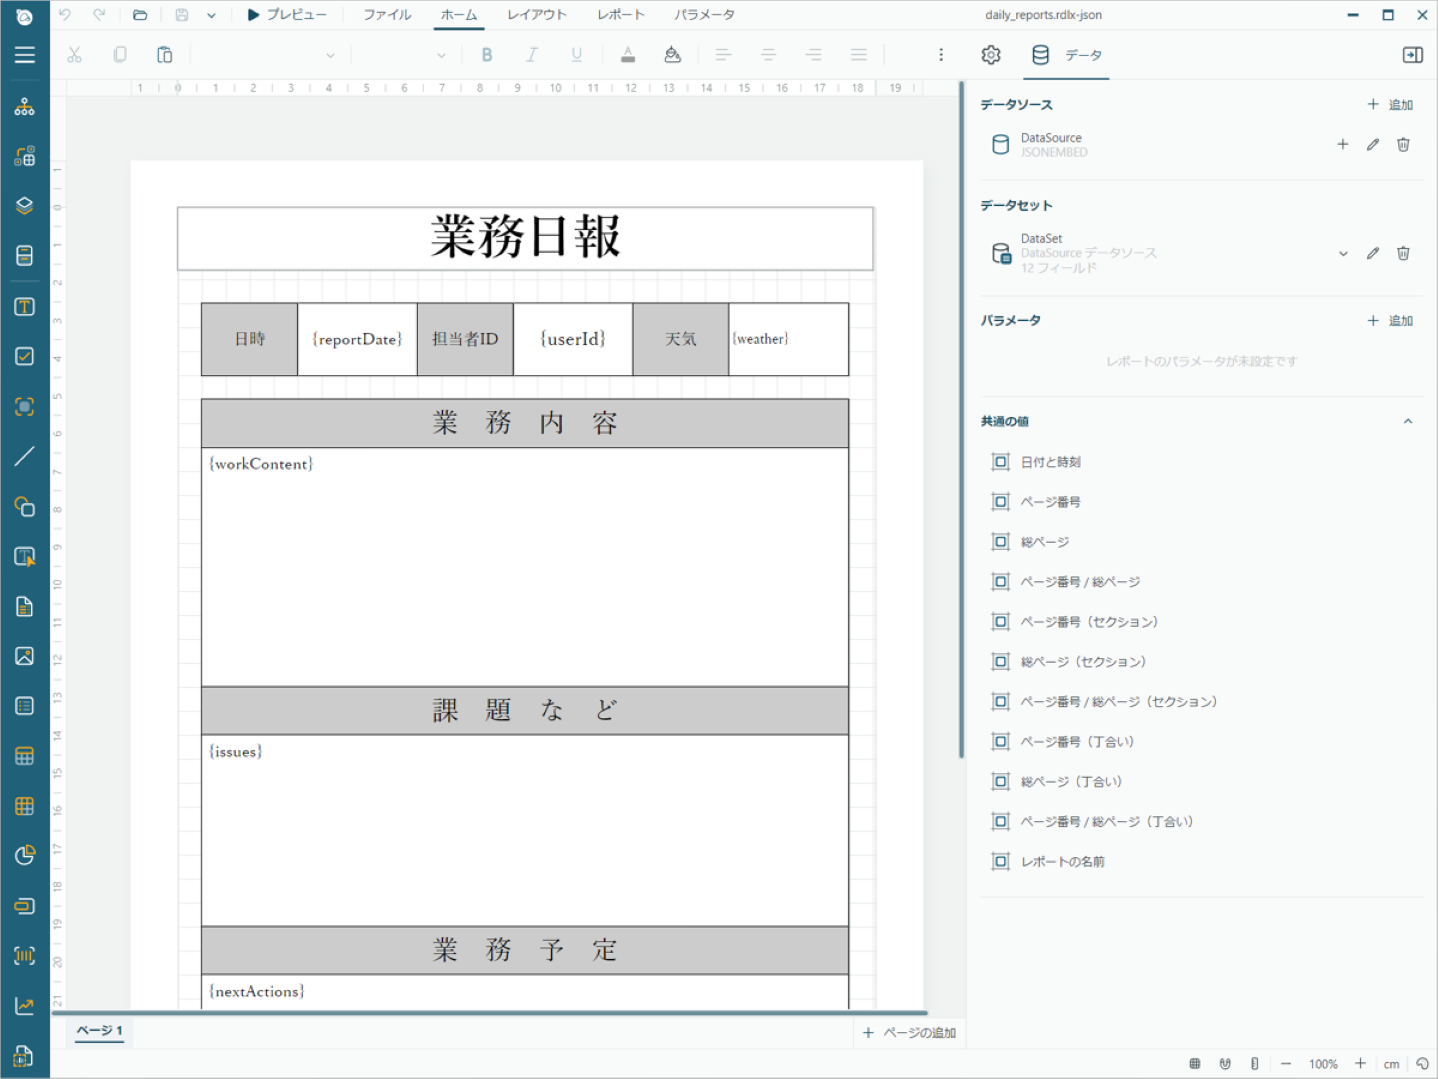Toggle grid display in the status bar
Viewport: 1438px width, 1079px height.
pos(1194,1064)
